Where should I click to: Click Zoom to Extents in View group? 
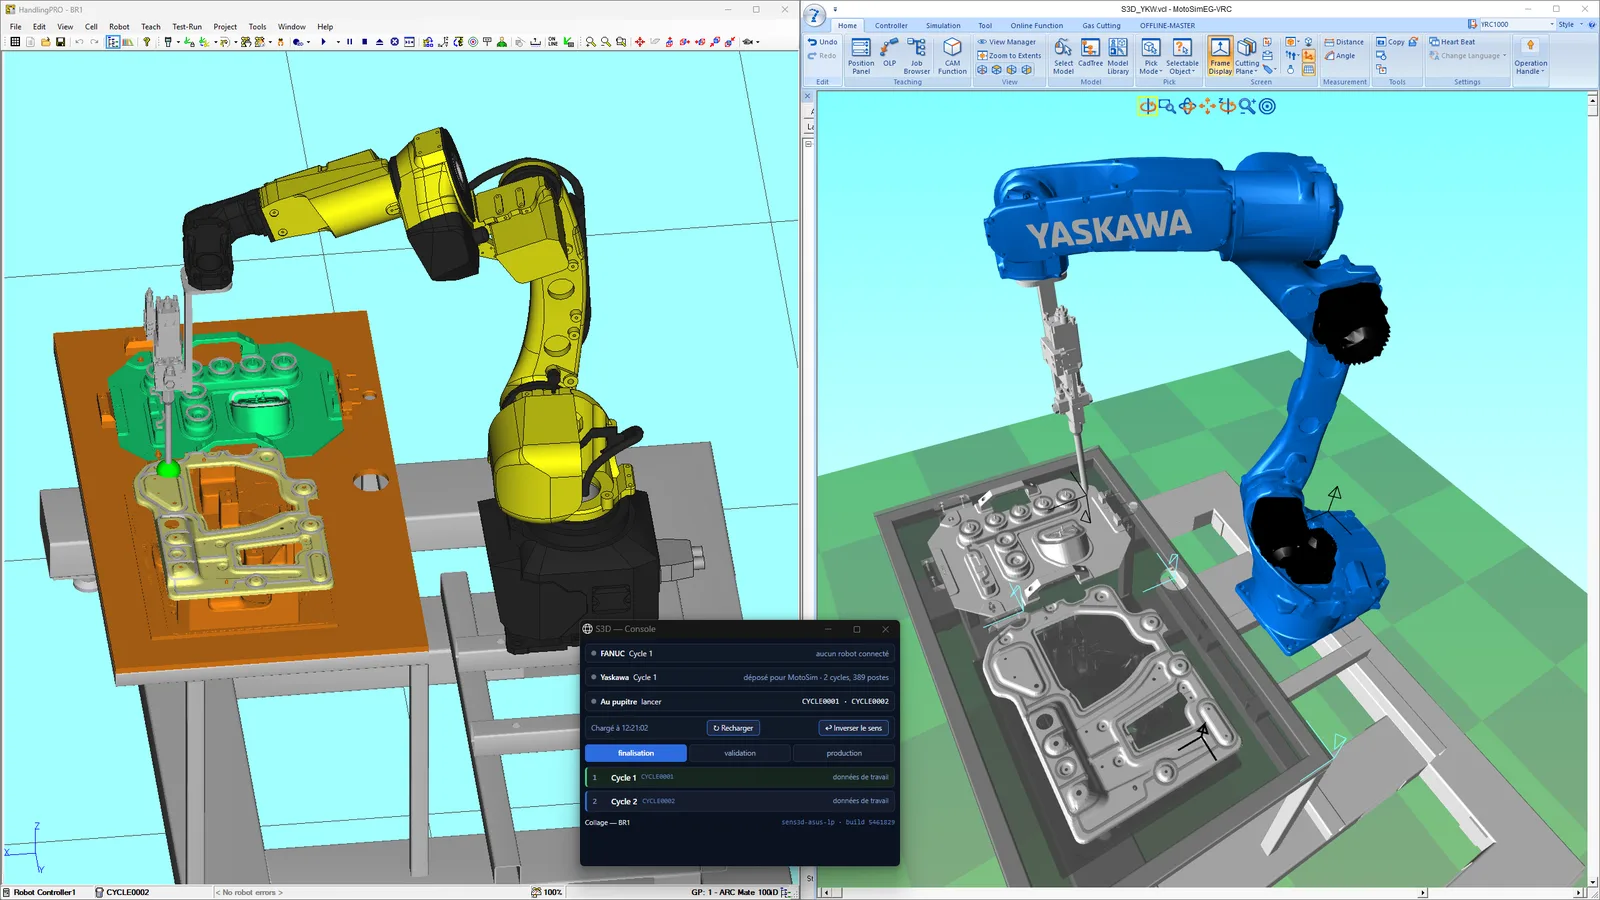pos(1009,56)
